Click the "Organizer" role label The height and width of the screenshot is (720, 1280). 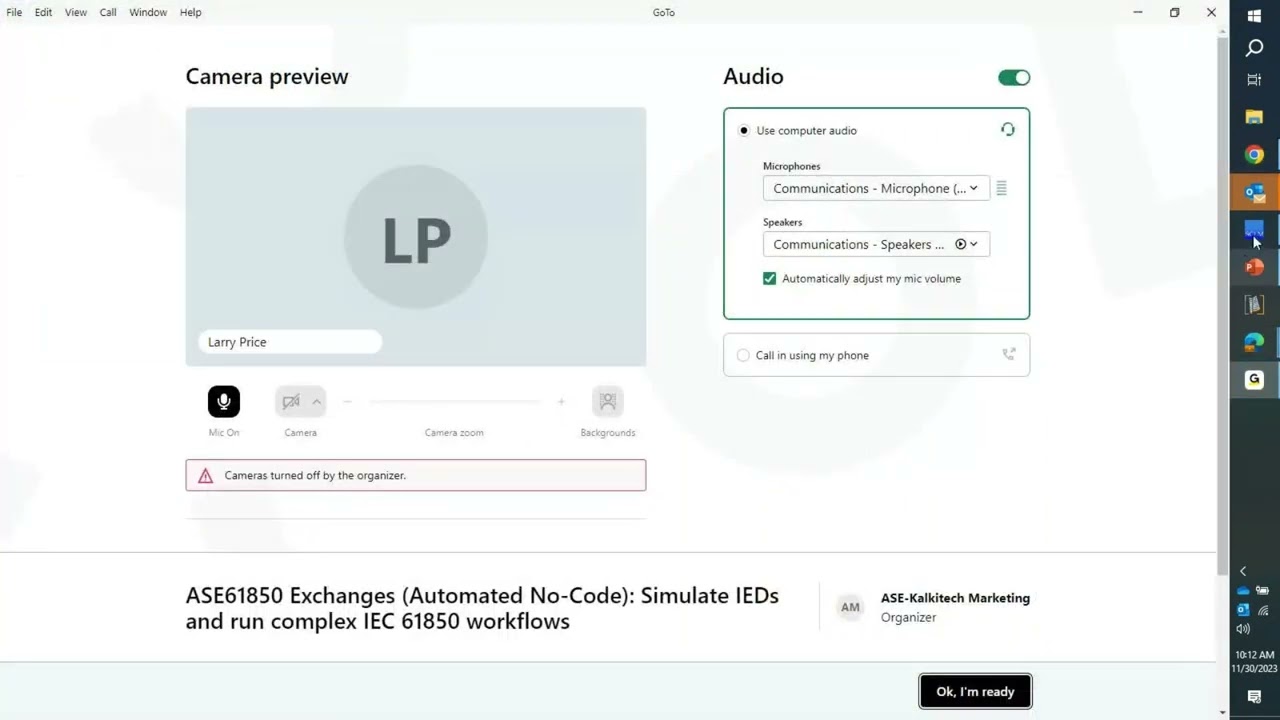pyautogui.click(x=908, y=617)
